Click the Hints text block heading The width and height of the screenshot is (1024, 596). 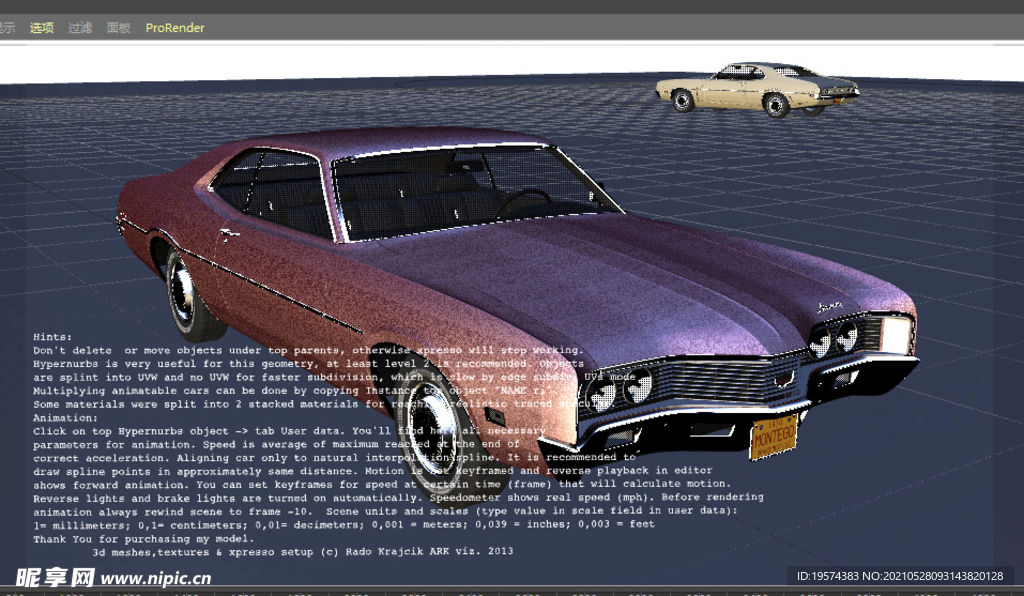click(52, 337)
